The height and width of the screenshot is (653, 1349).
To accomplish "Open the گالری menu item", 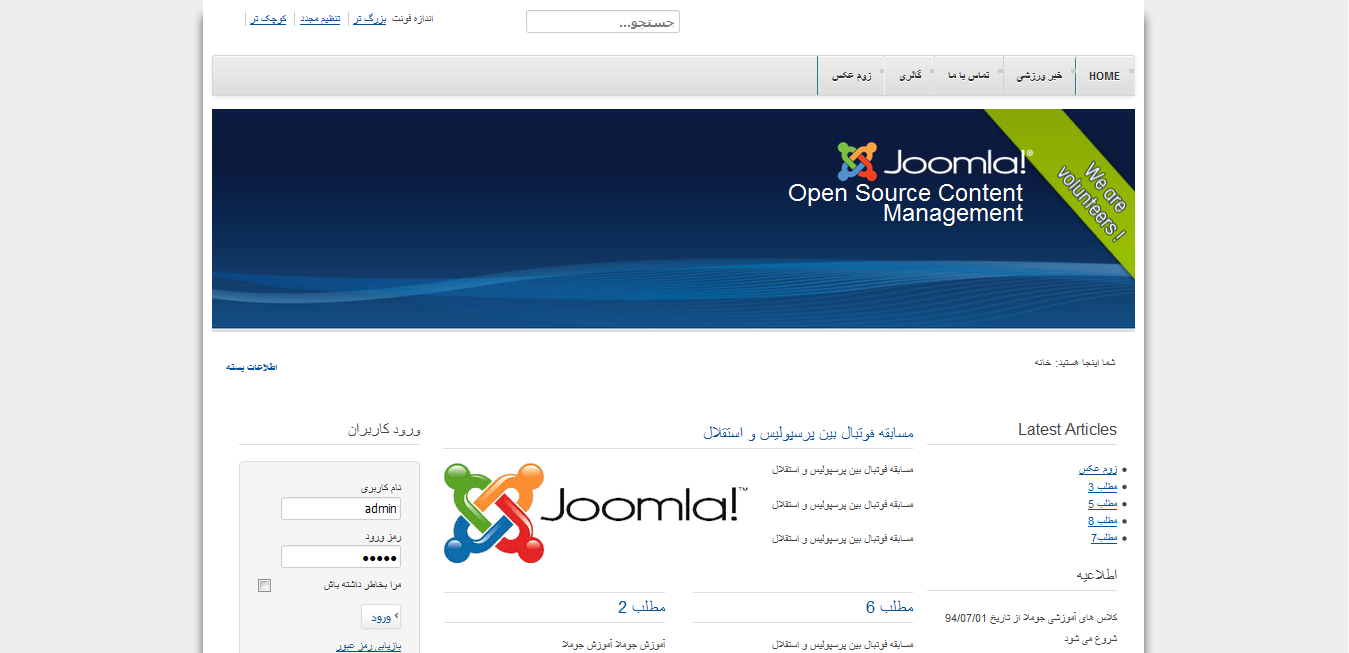I will coord(909,76).
